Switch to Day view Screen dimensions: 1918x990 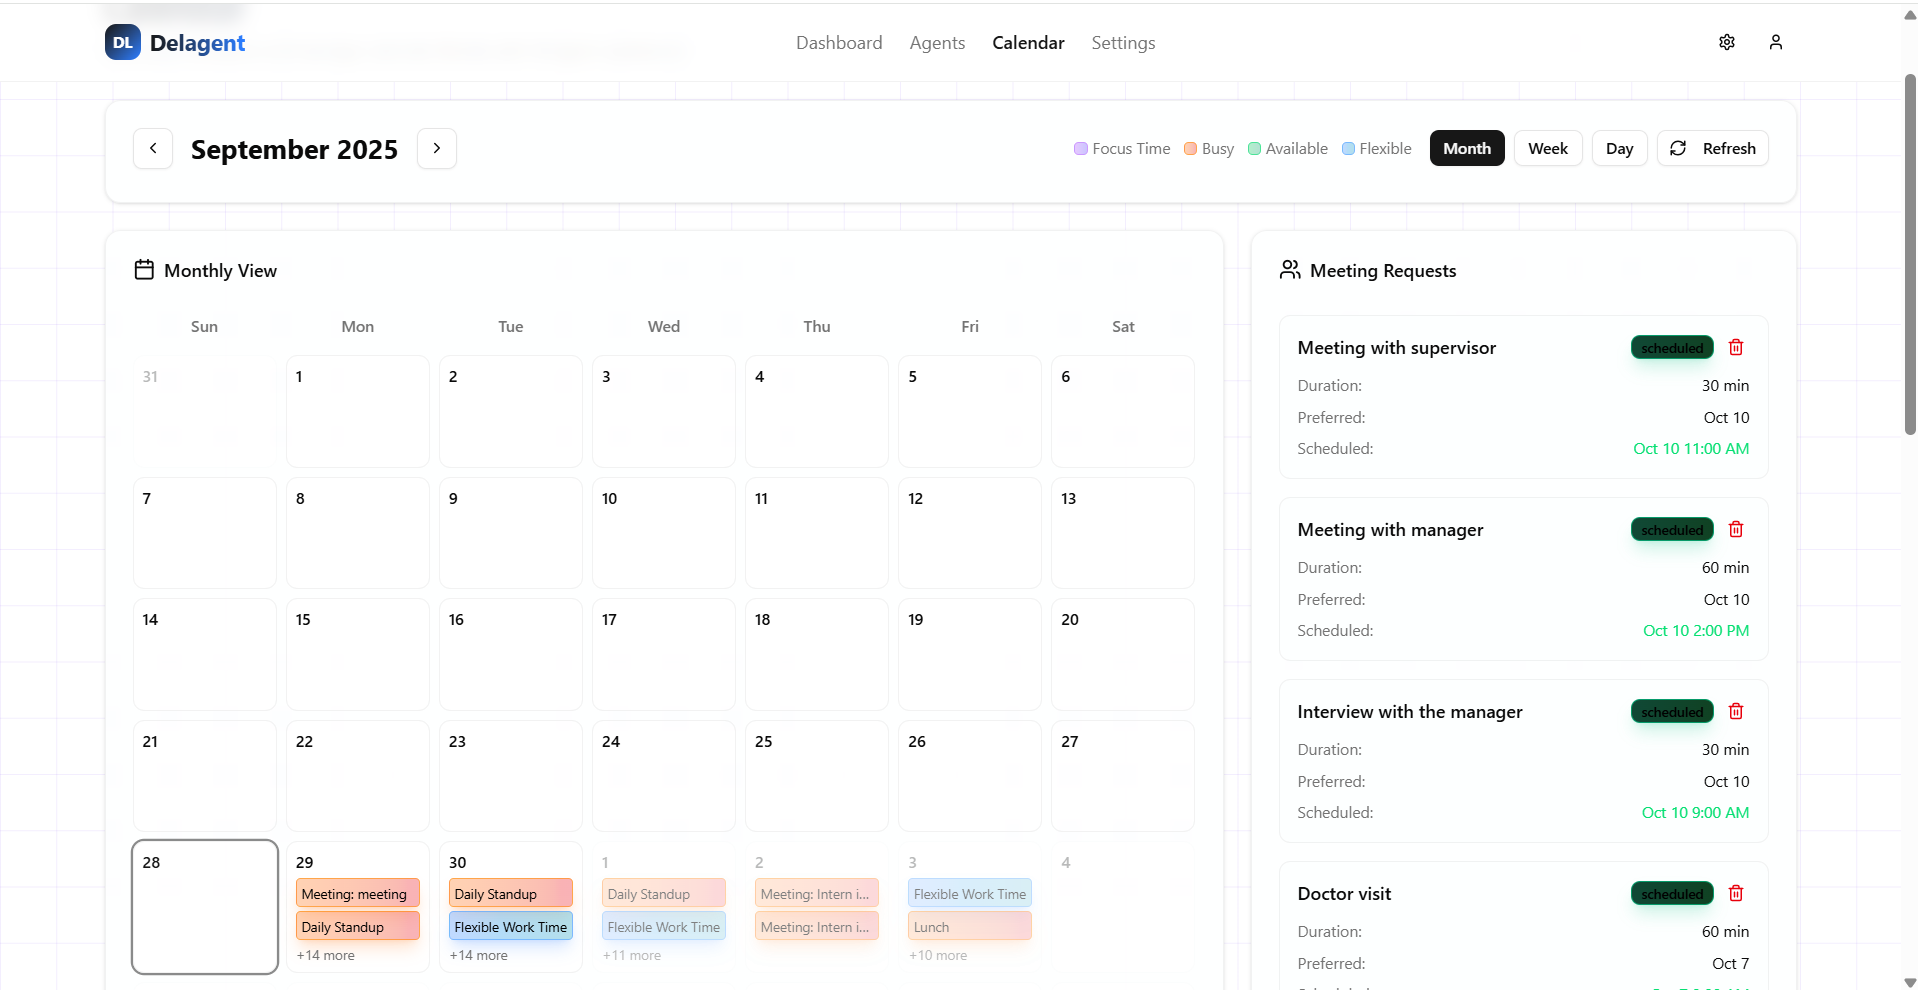tap(1619, 148)
